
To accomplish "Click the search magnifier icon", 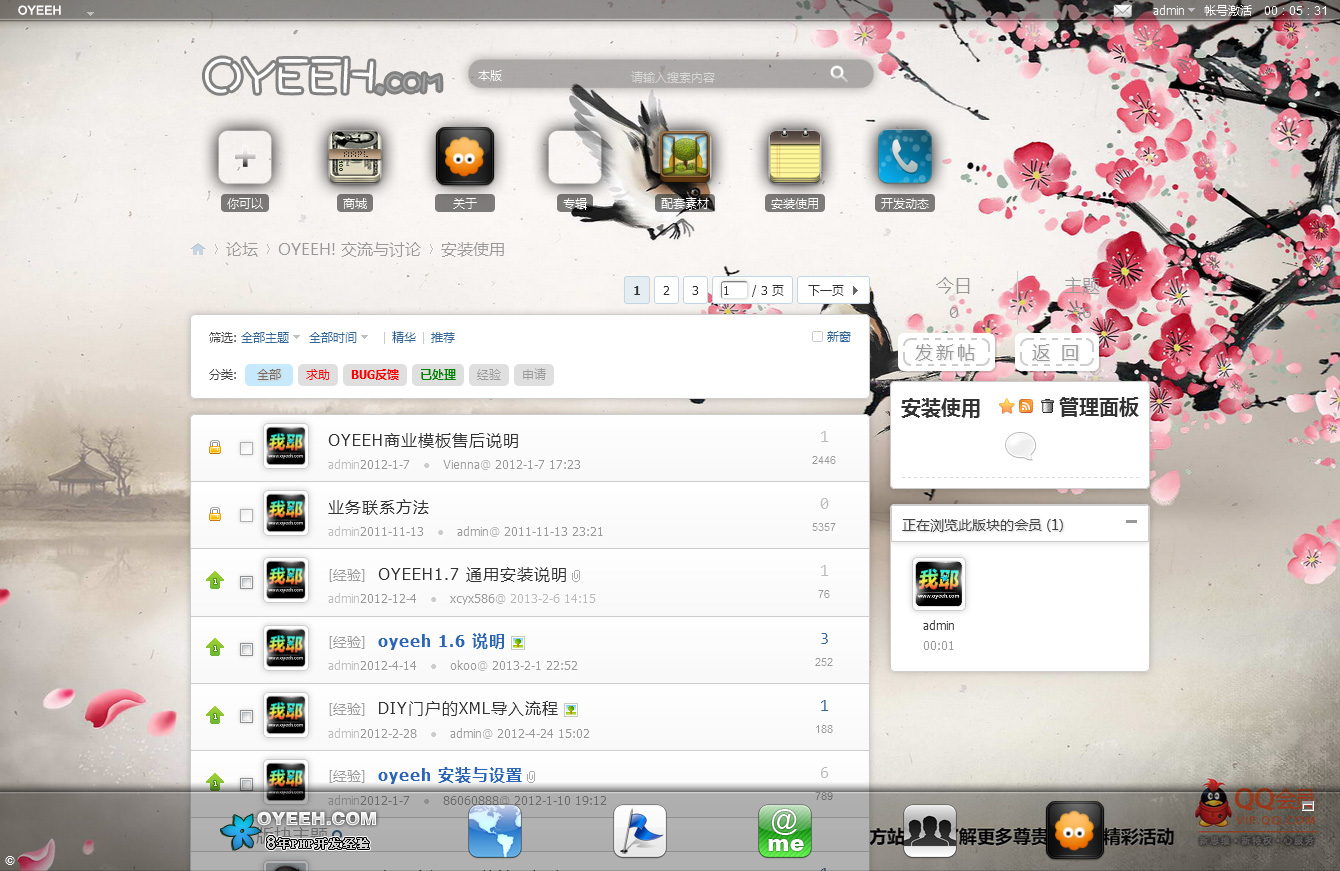I will (838, 73).
